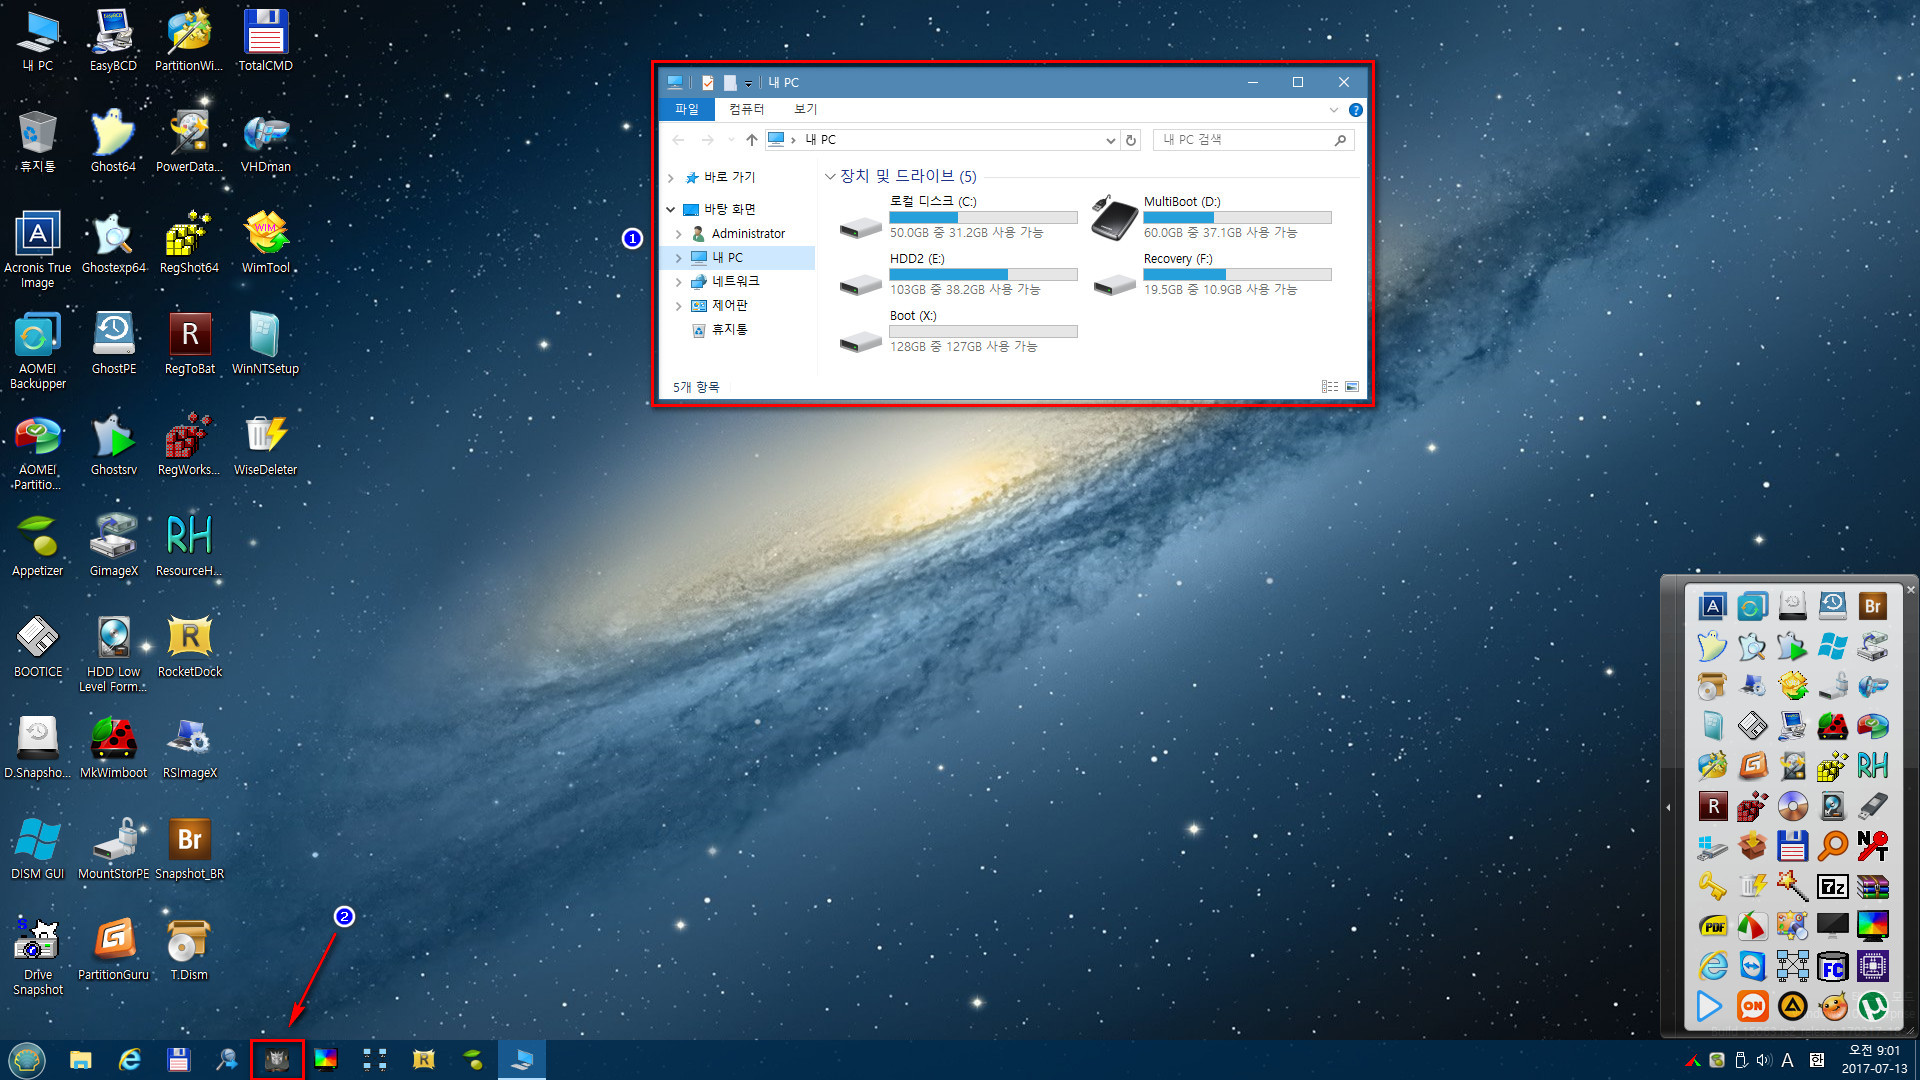Switch to large icons view in status bar
This screenshot has height=1080, width=1920.
(x=1352, y=387)
